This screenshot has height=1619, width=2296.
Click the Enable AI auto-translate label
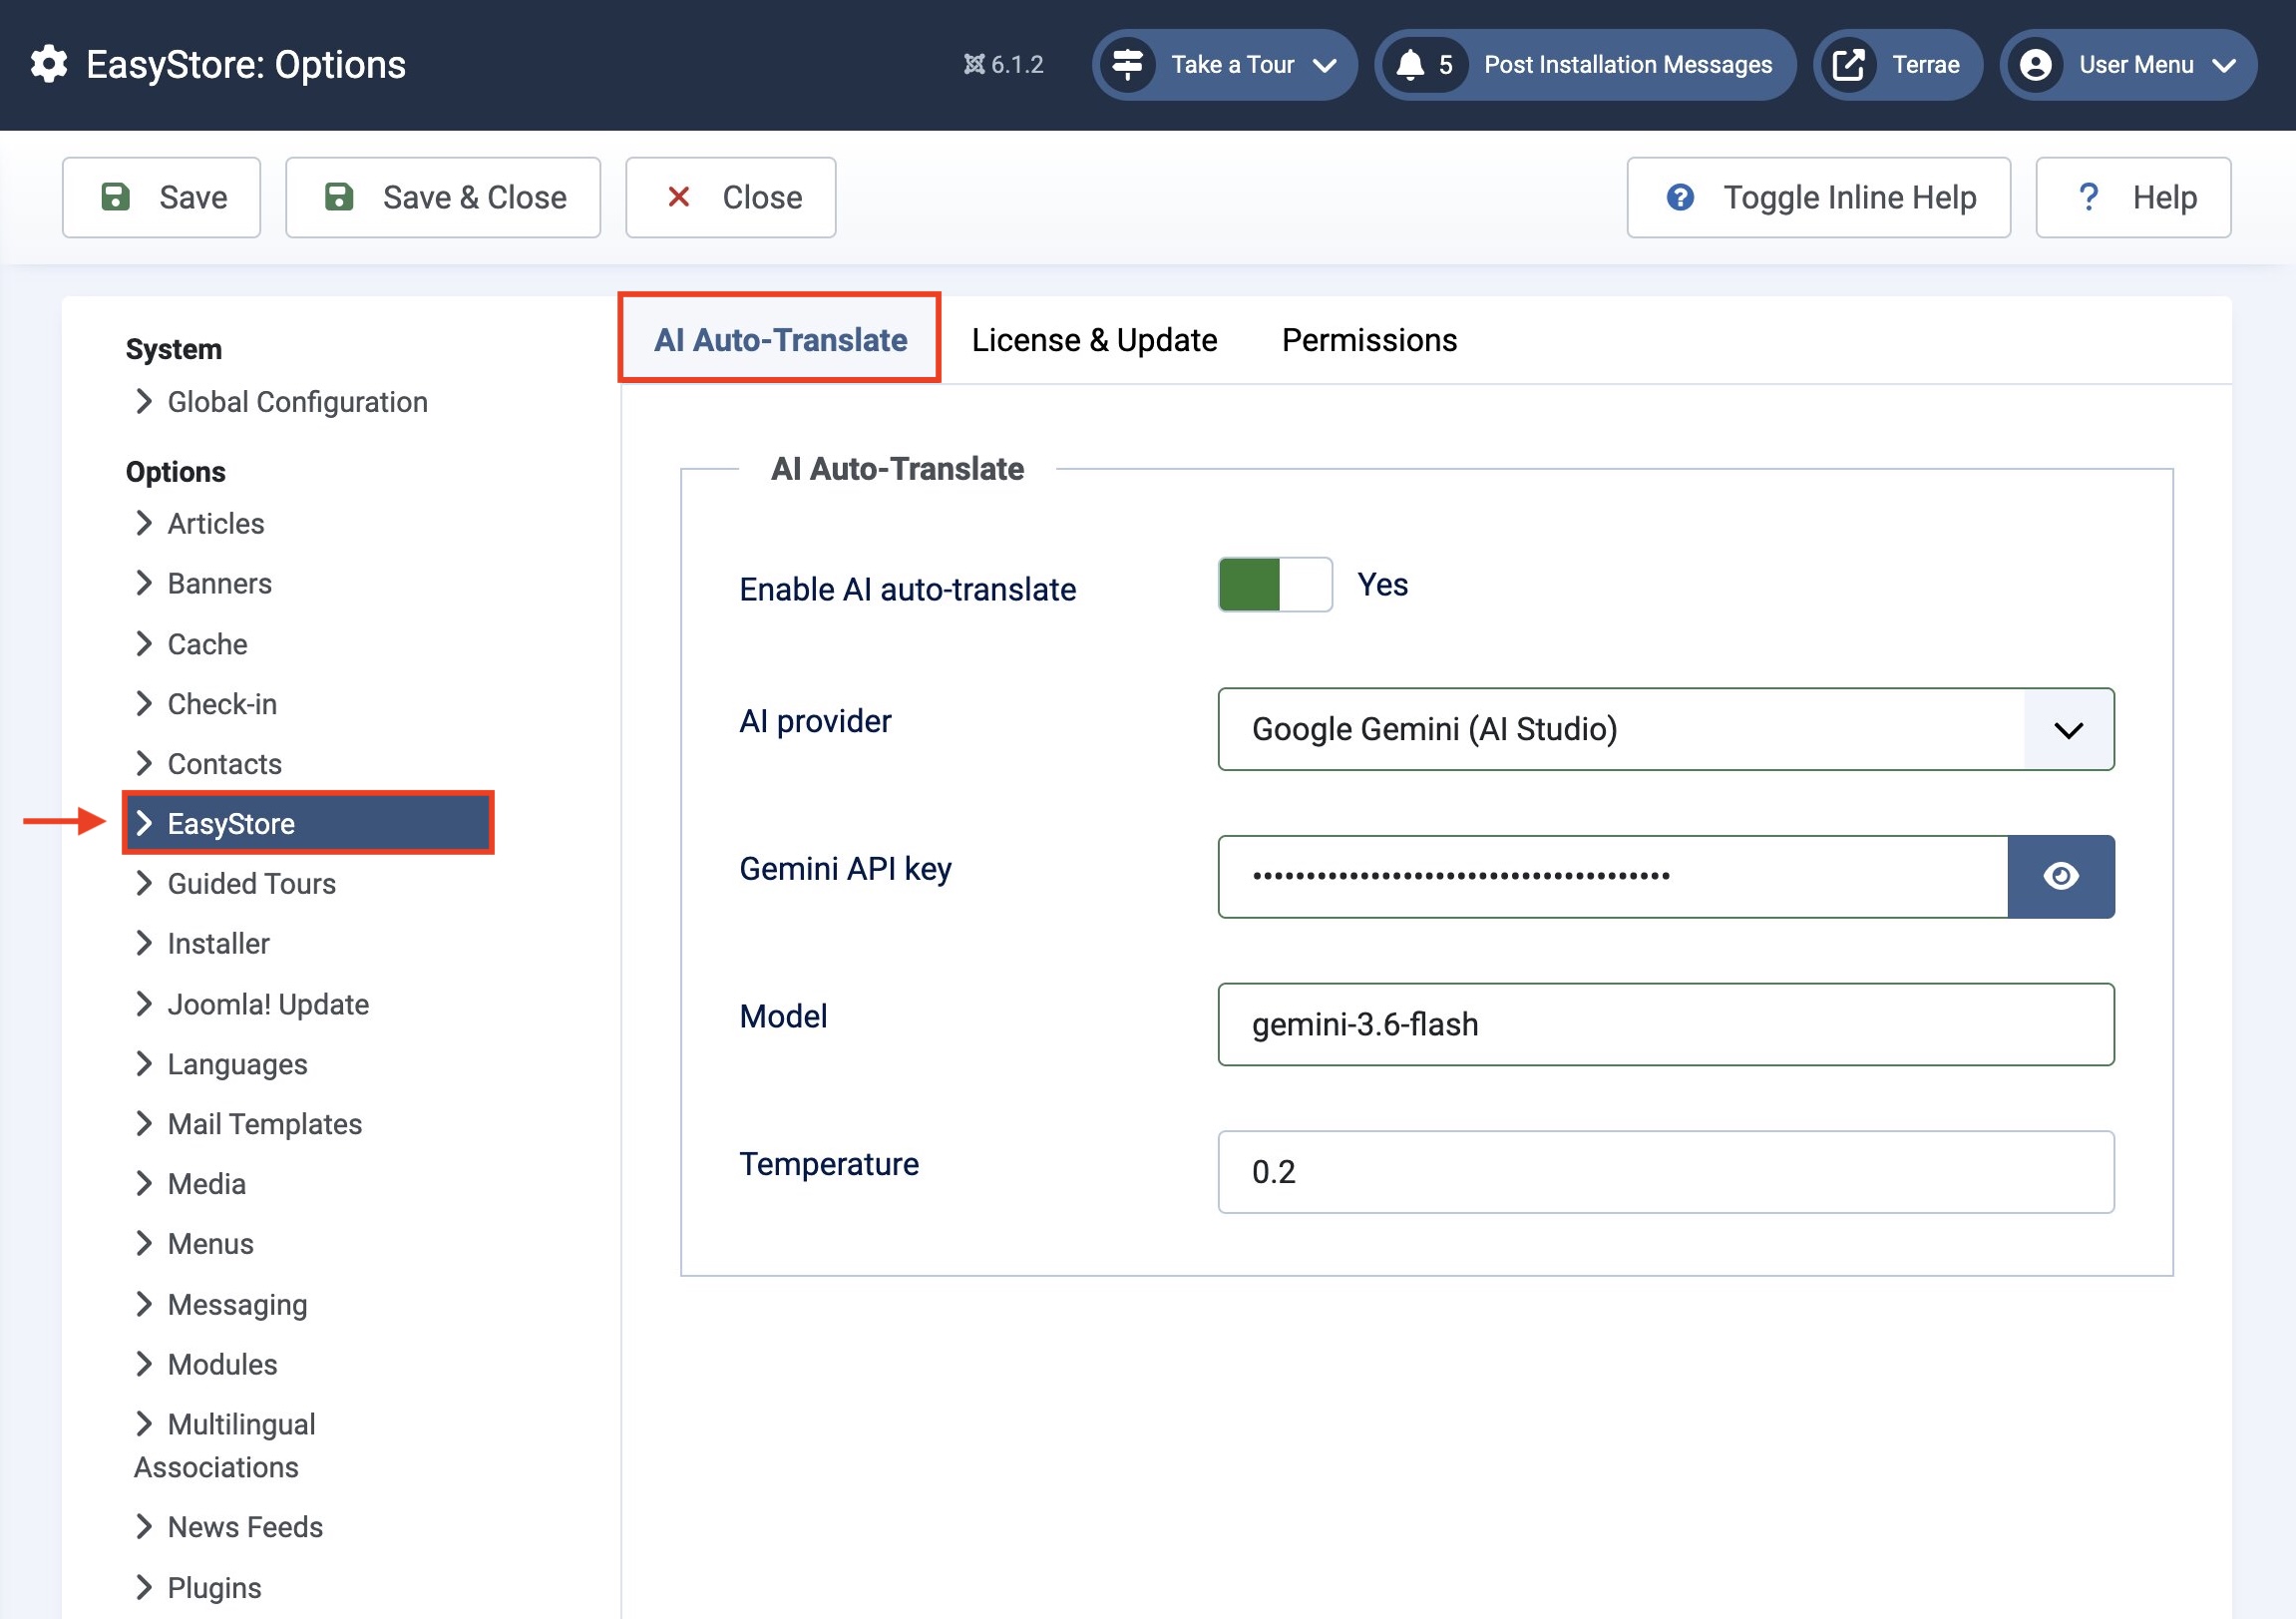[x=908, y=589]
